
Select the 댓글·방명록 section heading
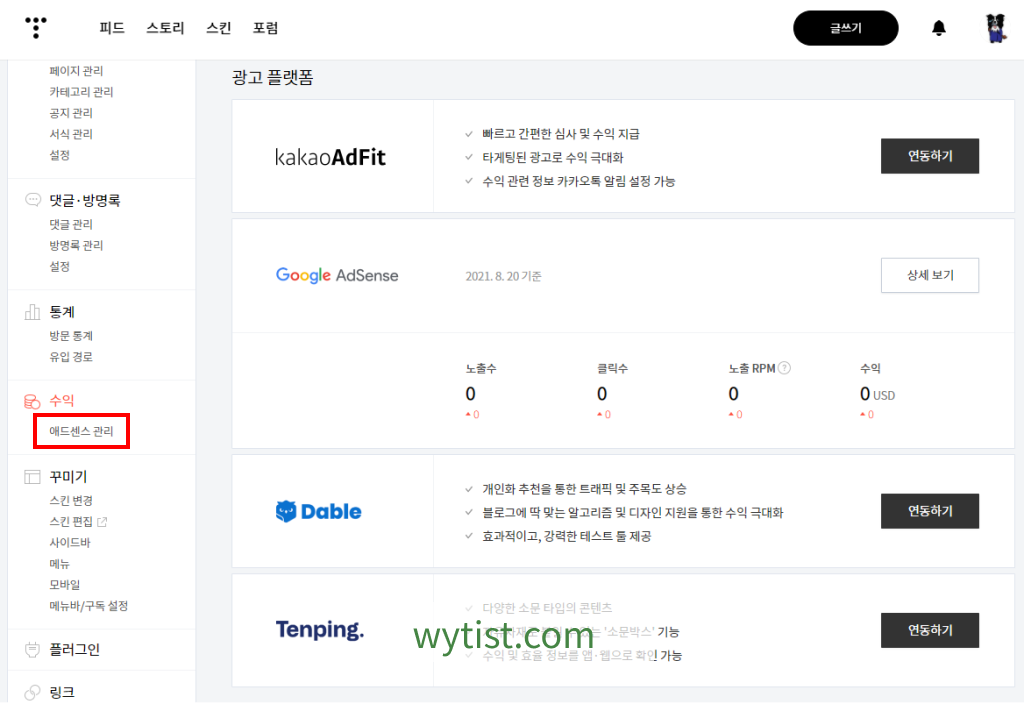pos(85,201)
